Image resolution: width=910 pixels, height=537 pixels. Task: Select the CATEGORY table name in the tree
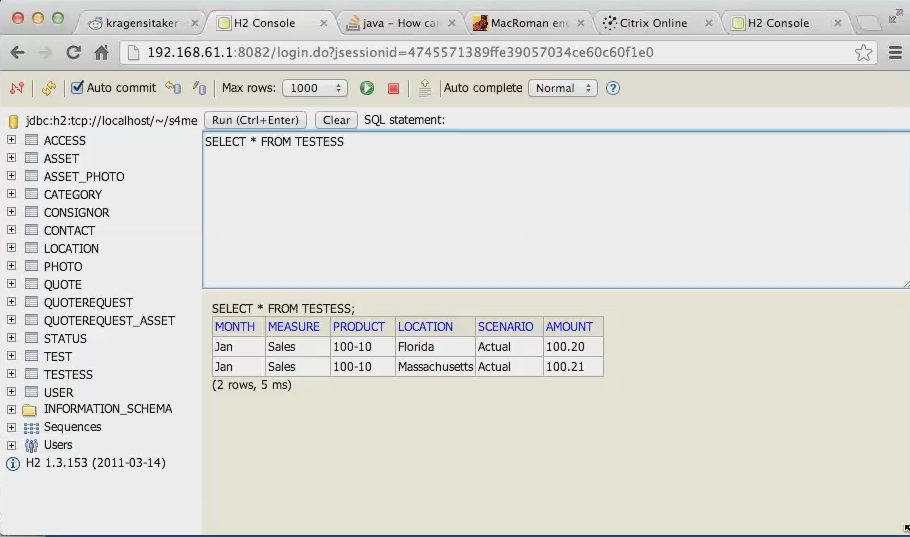click(x=73, y=194)
